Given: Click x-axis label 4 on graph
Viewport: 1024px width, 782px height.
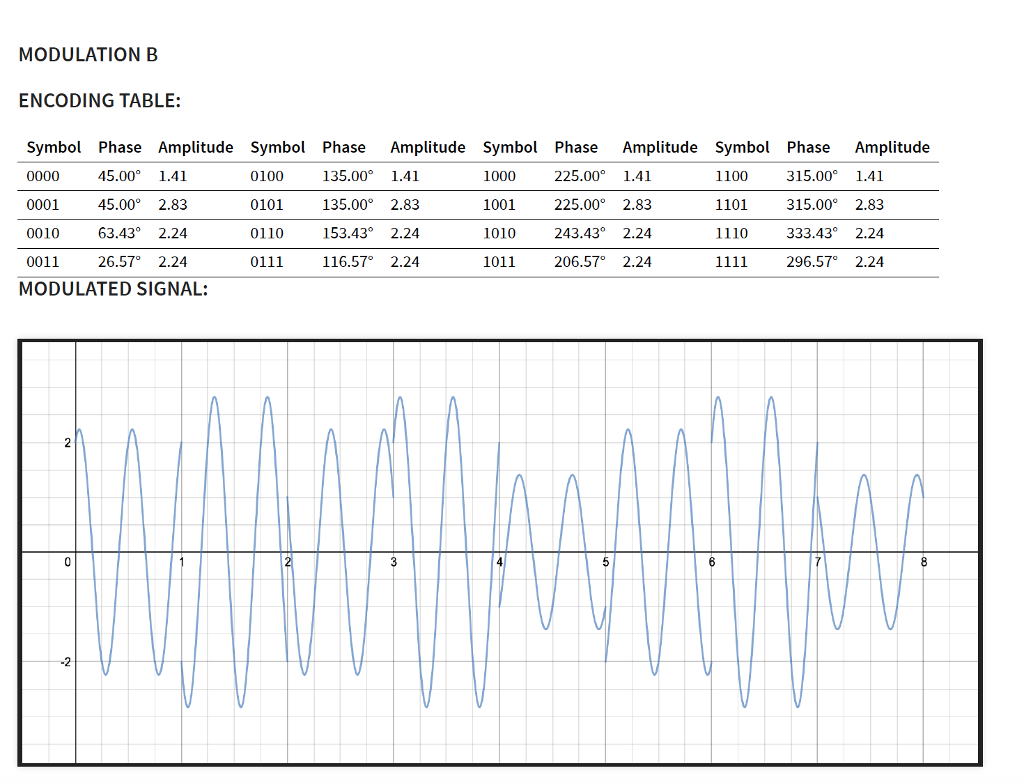Looking at the screenshot, I should [x=500, y=562].
